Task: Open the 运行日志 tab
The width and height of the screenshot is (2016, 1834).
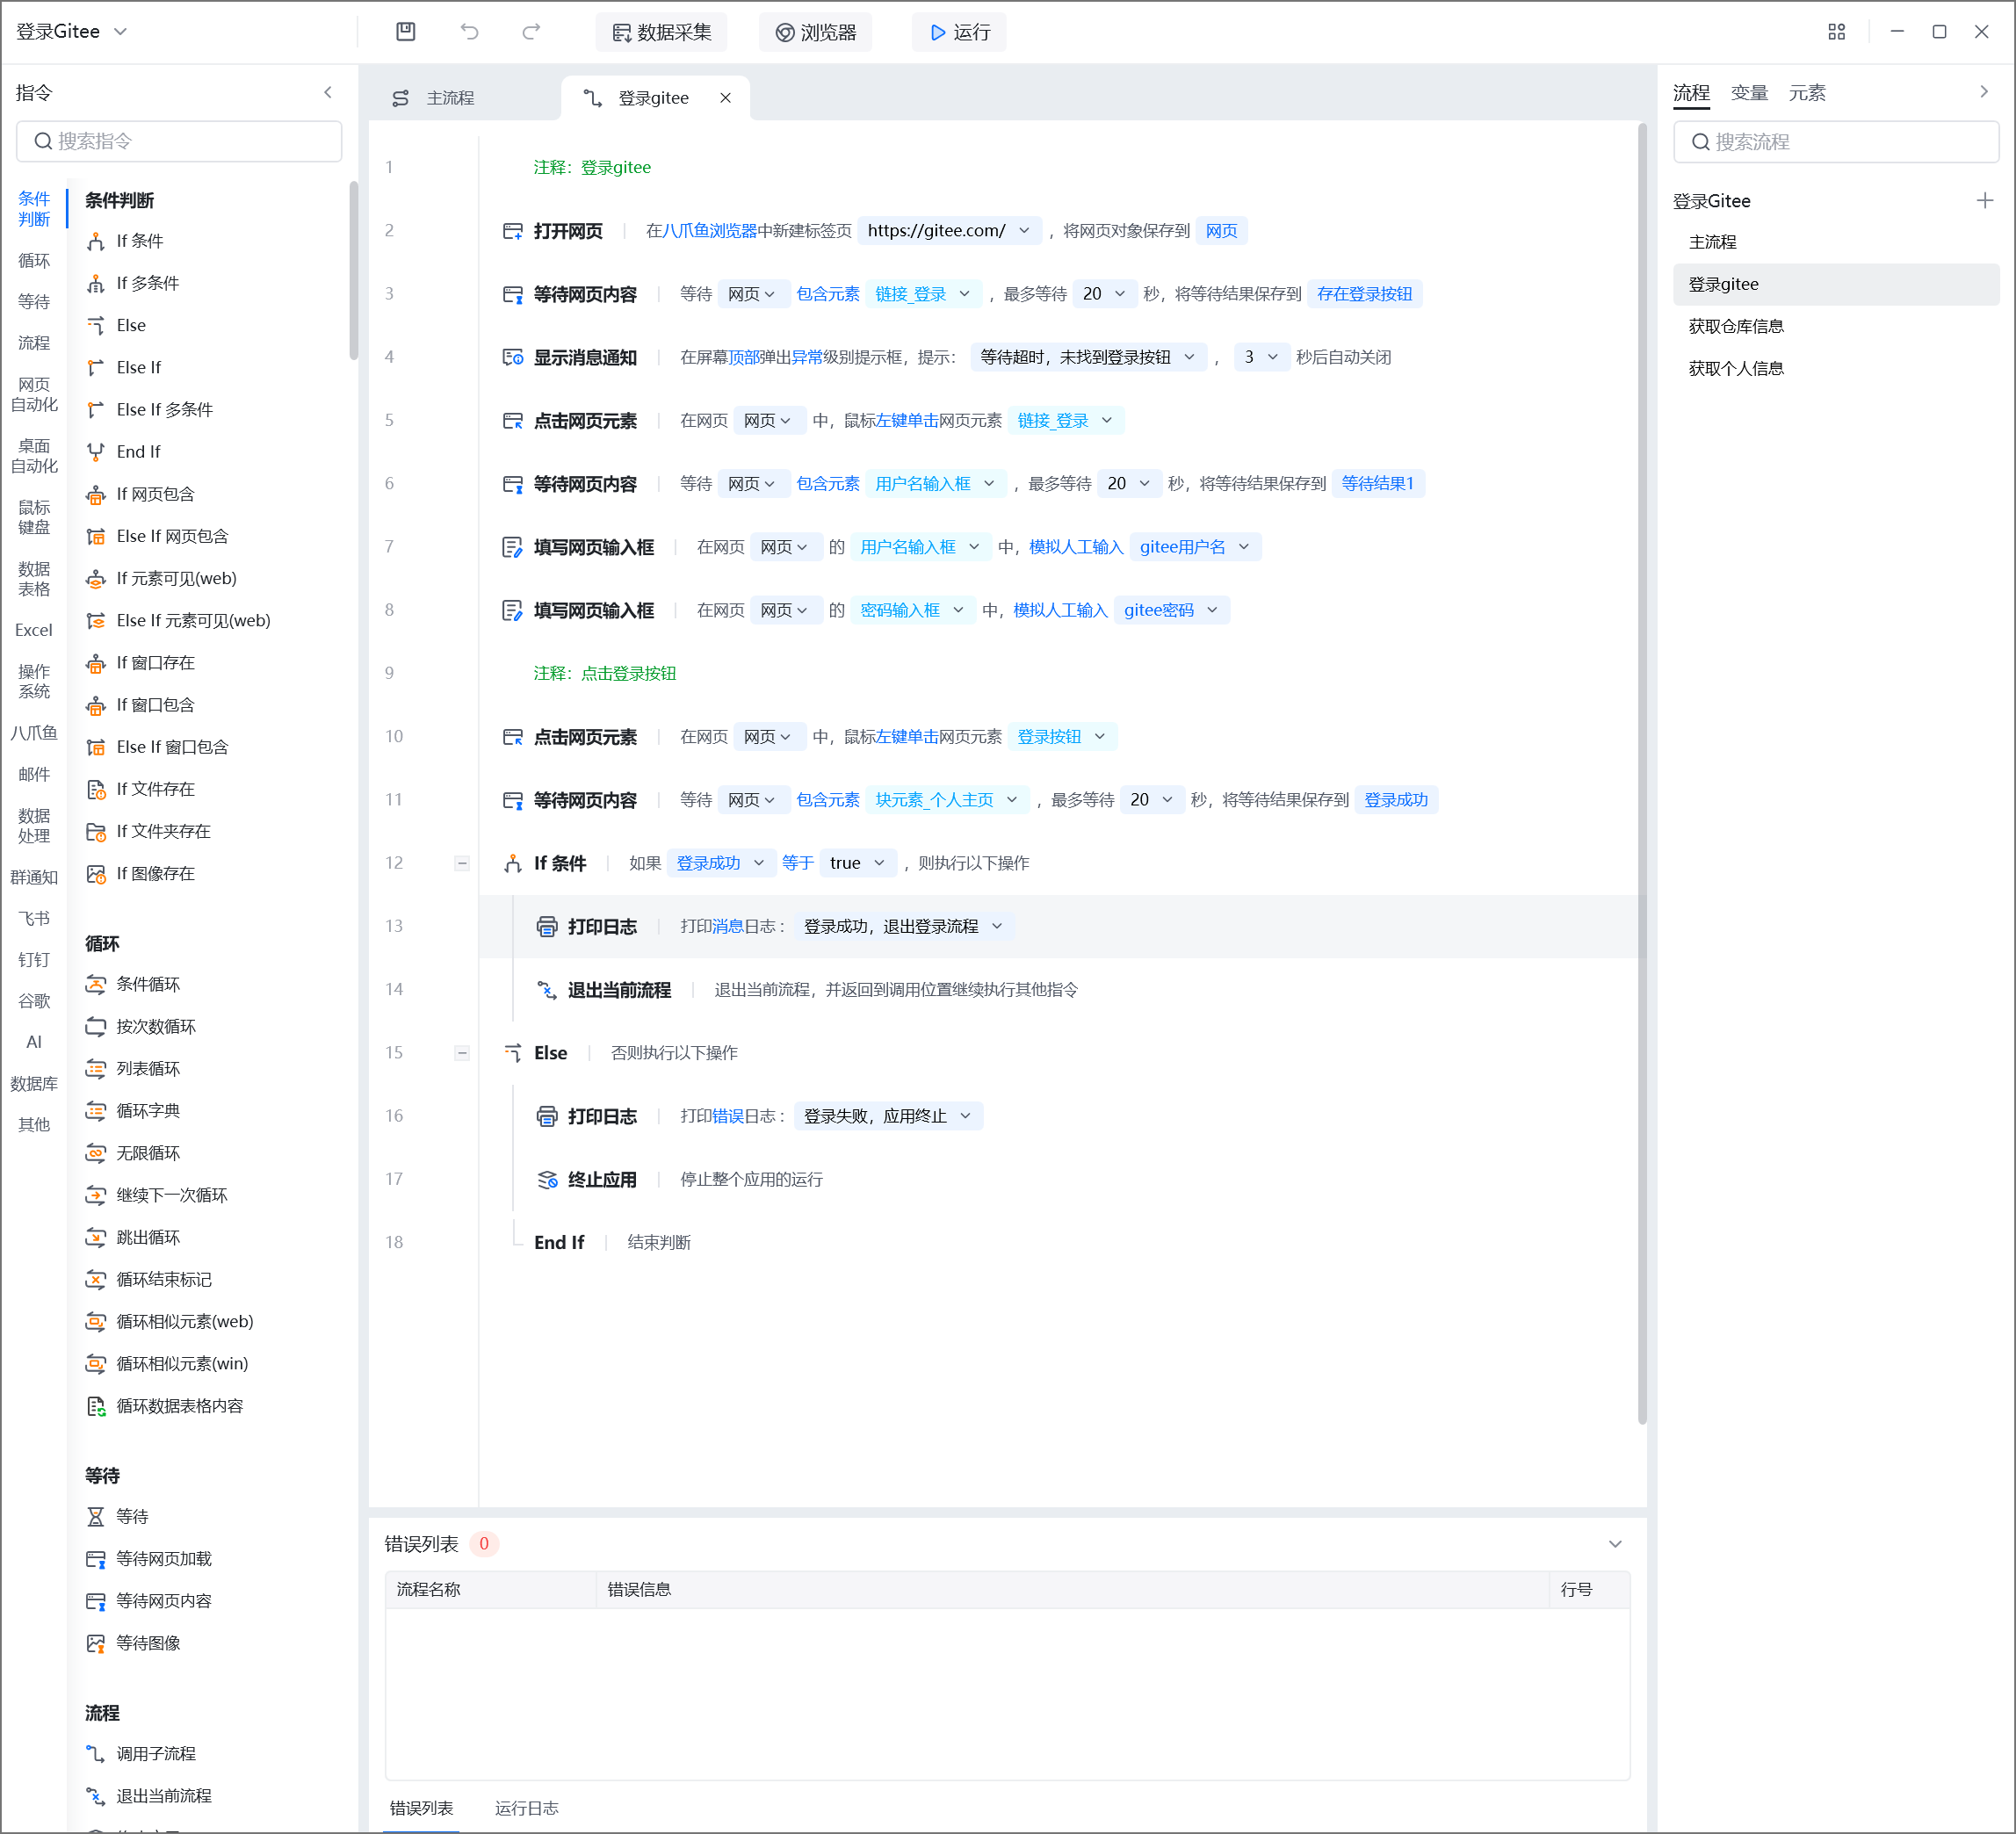Action: [x=527, y=1808]
